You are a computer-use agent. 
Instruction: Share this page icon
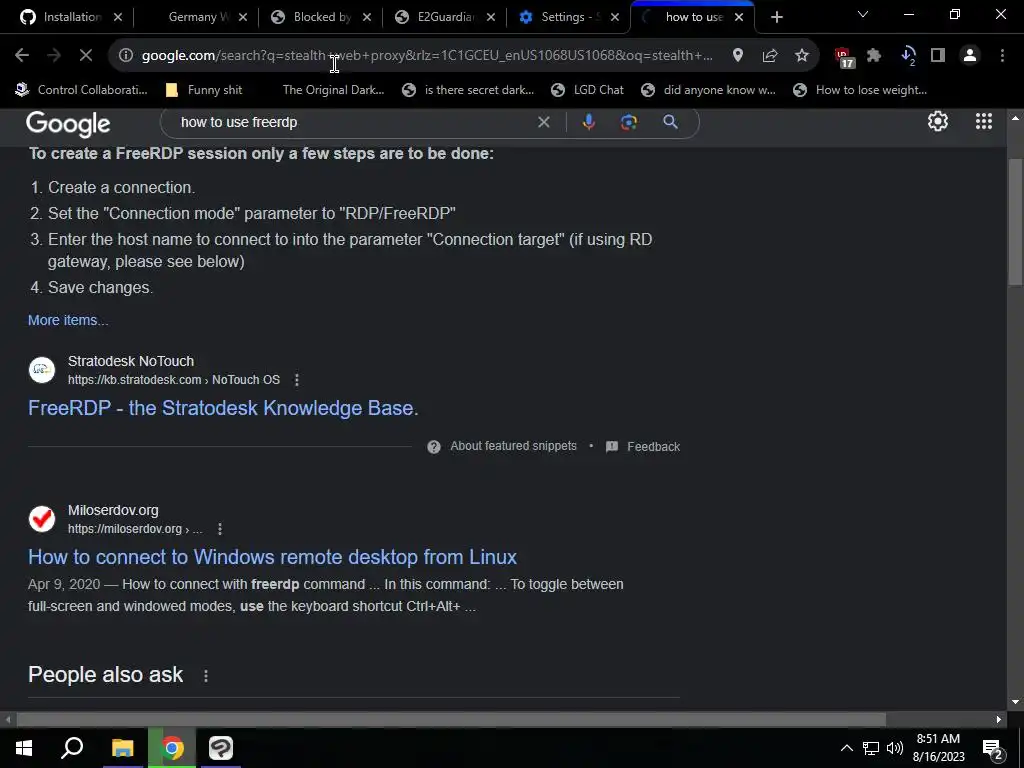(x=770, y=56)
